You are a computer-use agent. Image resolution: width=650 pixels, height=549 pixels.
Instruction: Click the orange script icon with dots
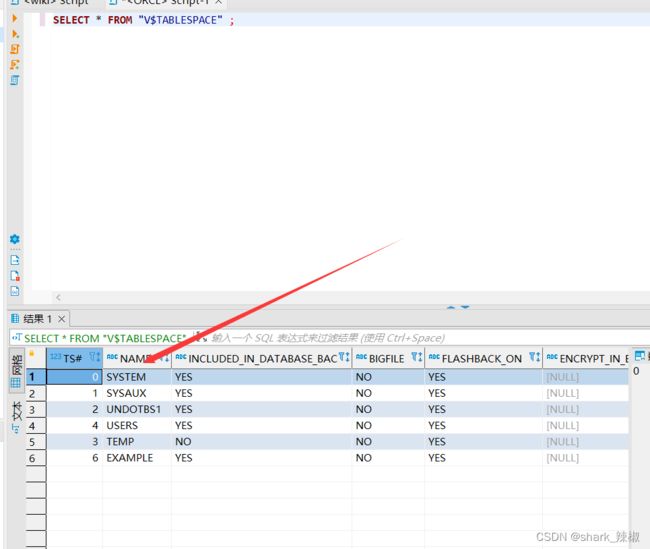[15, 65]
